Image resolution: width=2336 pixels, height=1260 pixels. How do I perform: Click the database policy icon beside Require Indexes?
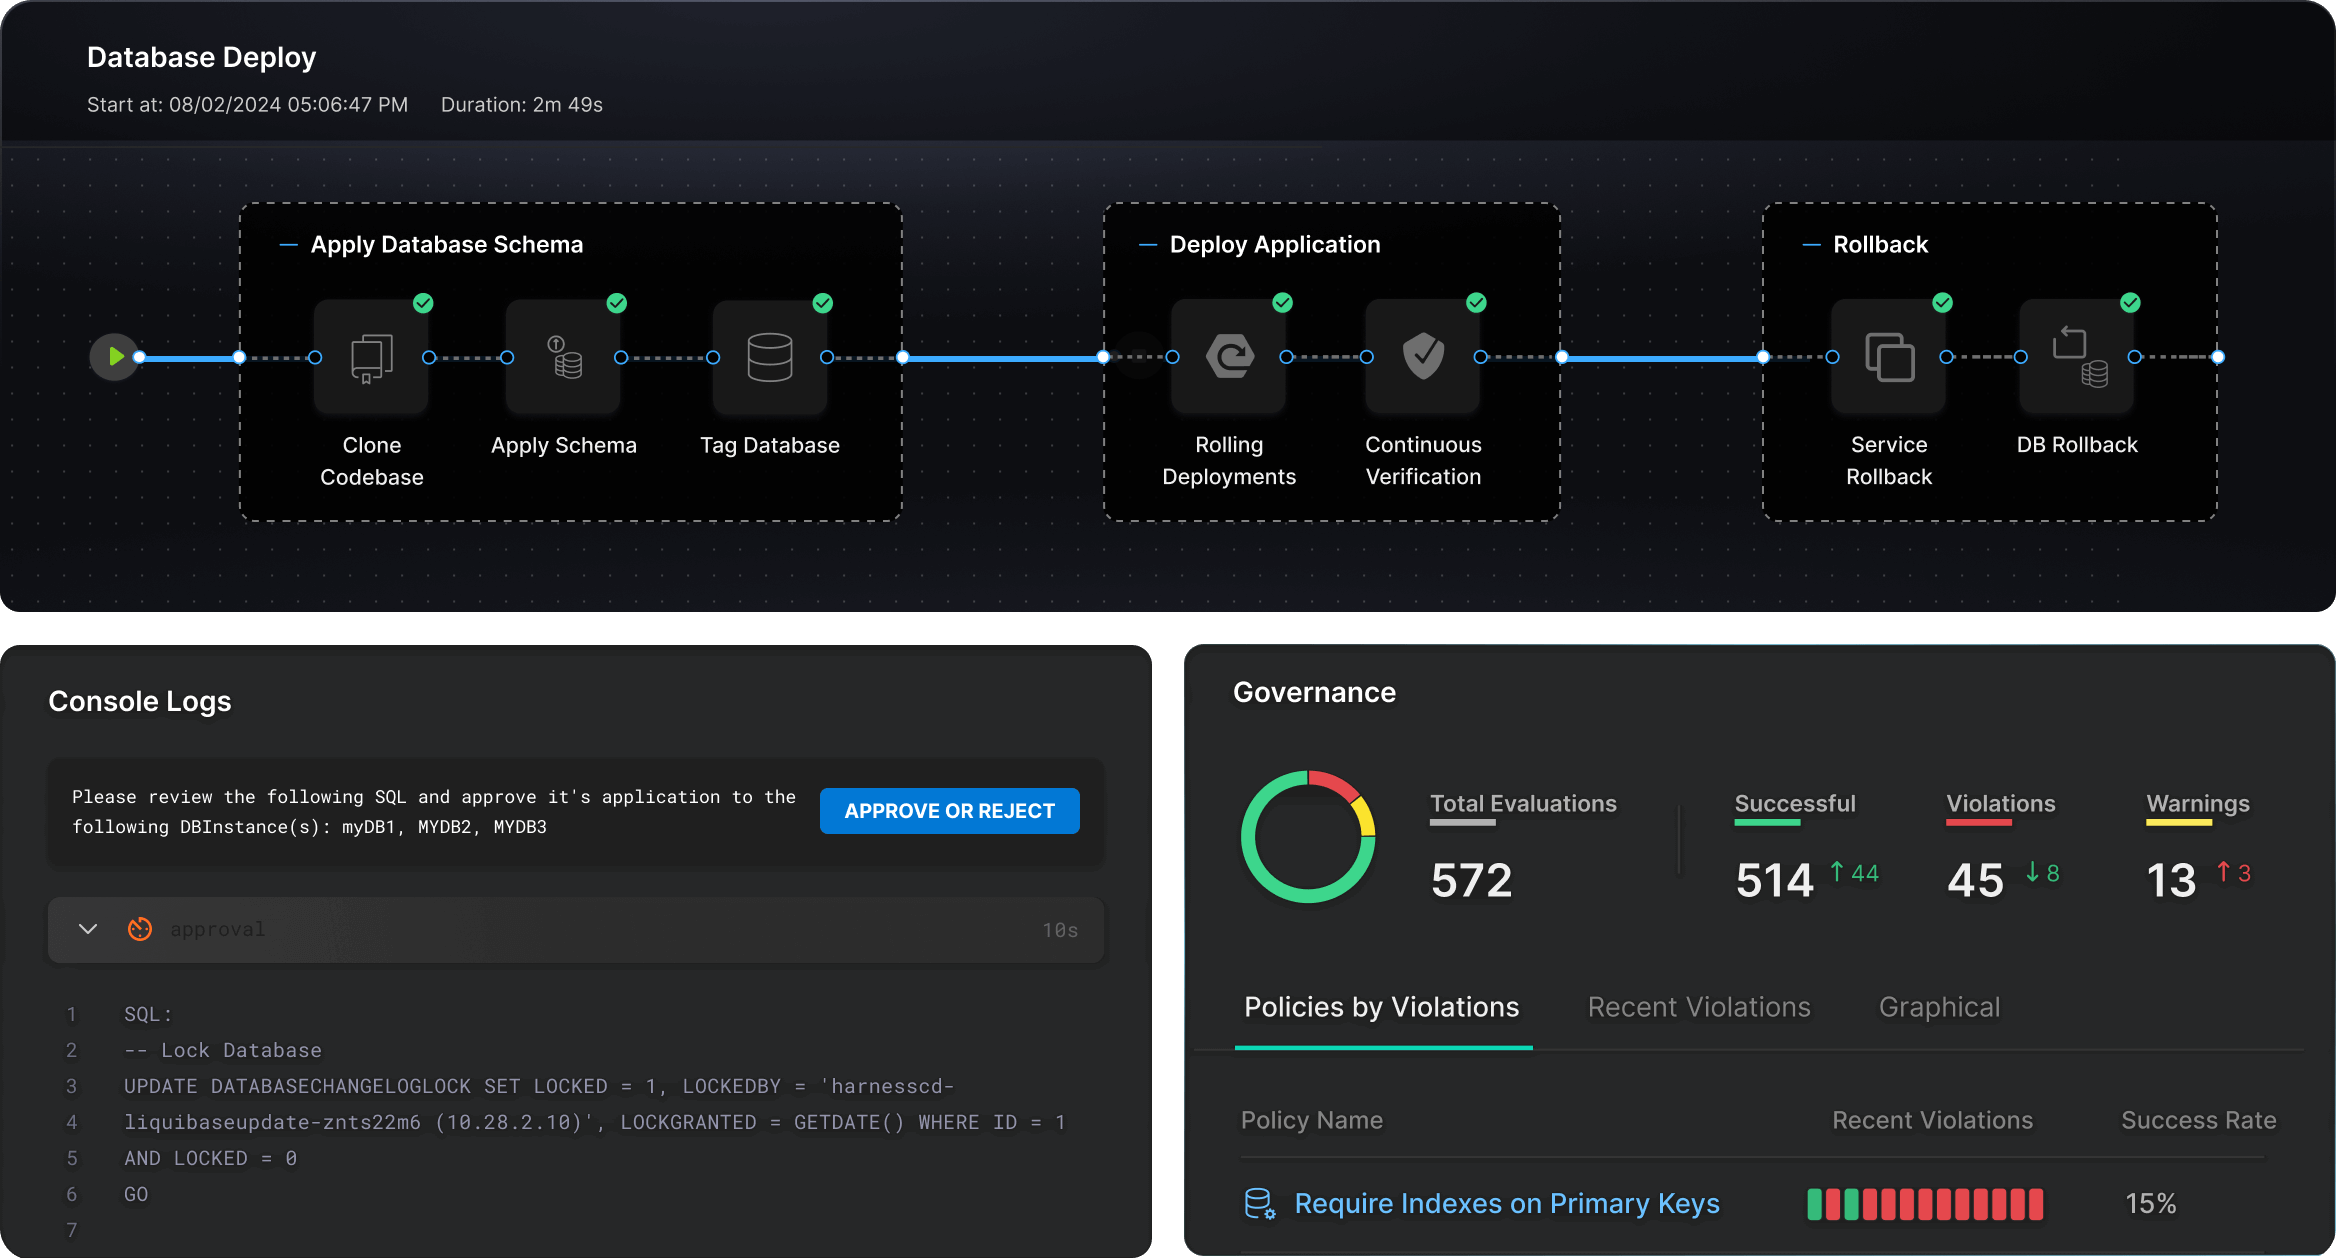click(1259, 1204)
